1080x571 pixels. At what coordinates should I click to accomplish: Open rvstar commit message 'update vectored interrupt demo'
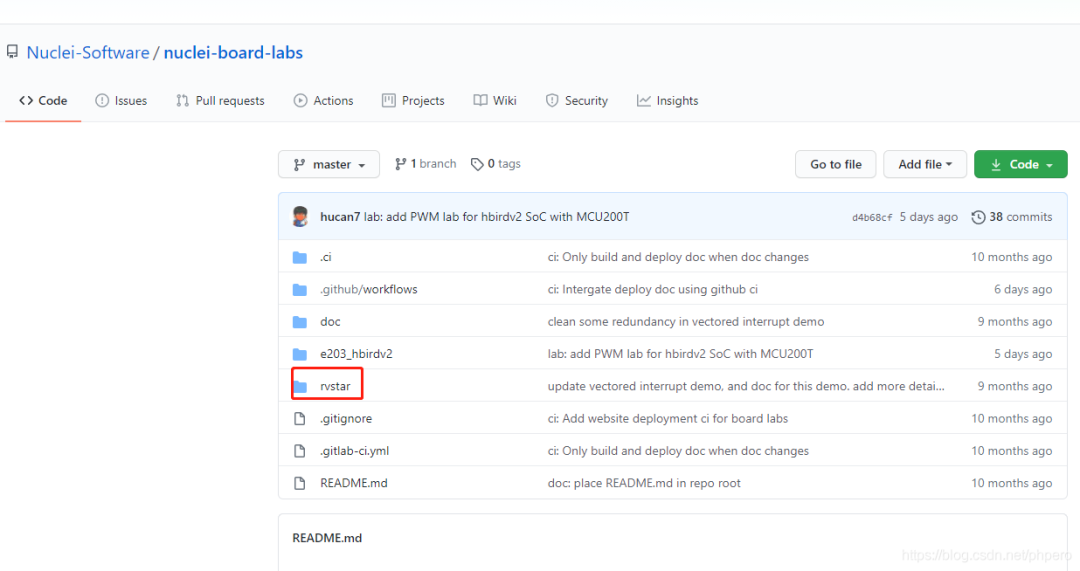tap(746, 386)
